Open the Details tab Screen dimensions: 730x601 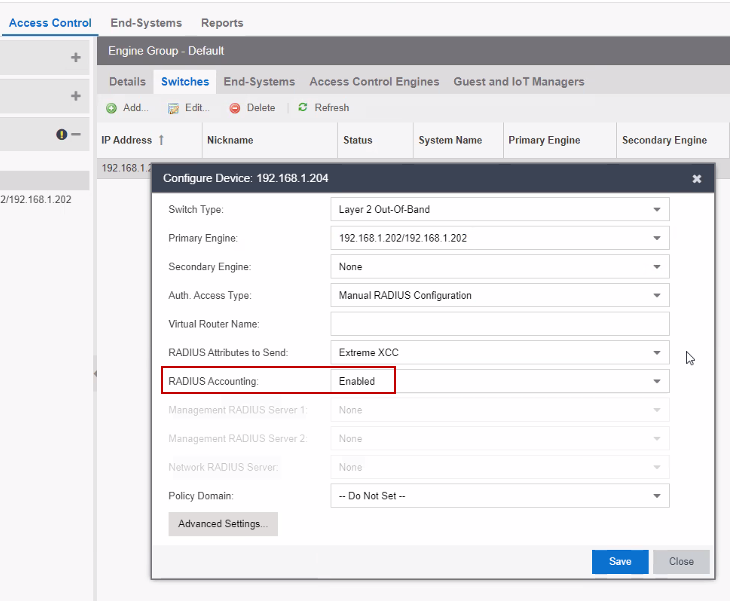(x=127, y=81)
